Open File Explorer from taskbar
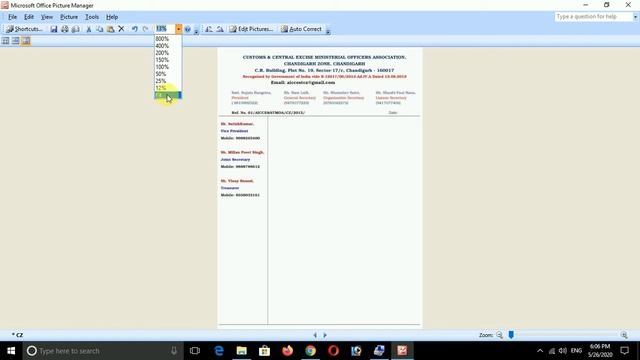The width and height of the screenshot is (640, 360). (242, 351)
